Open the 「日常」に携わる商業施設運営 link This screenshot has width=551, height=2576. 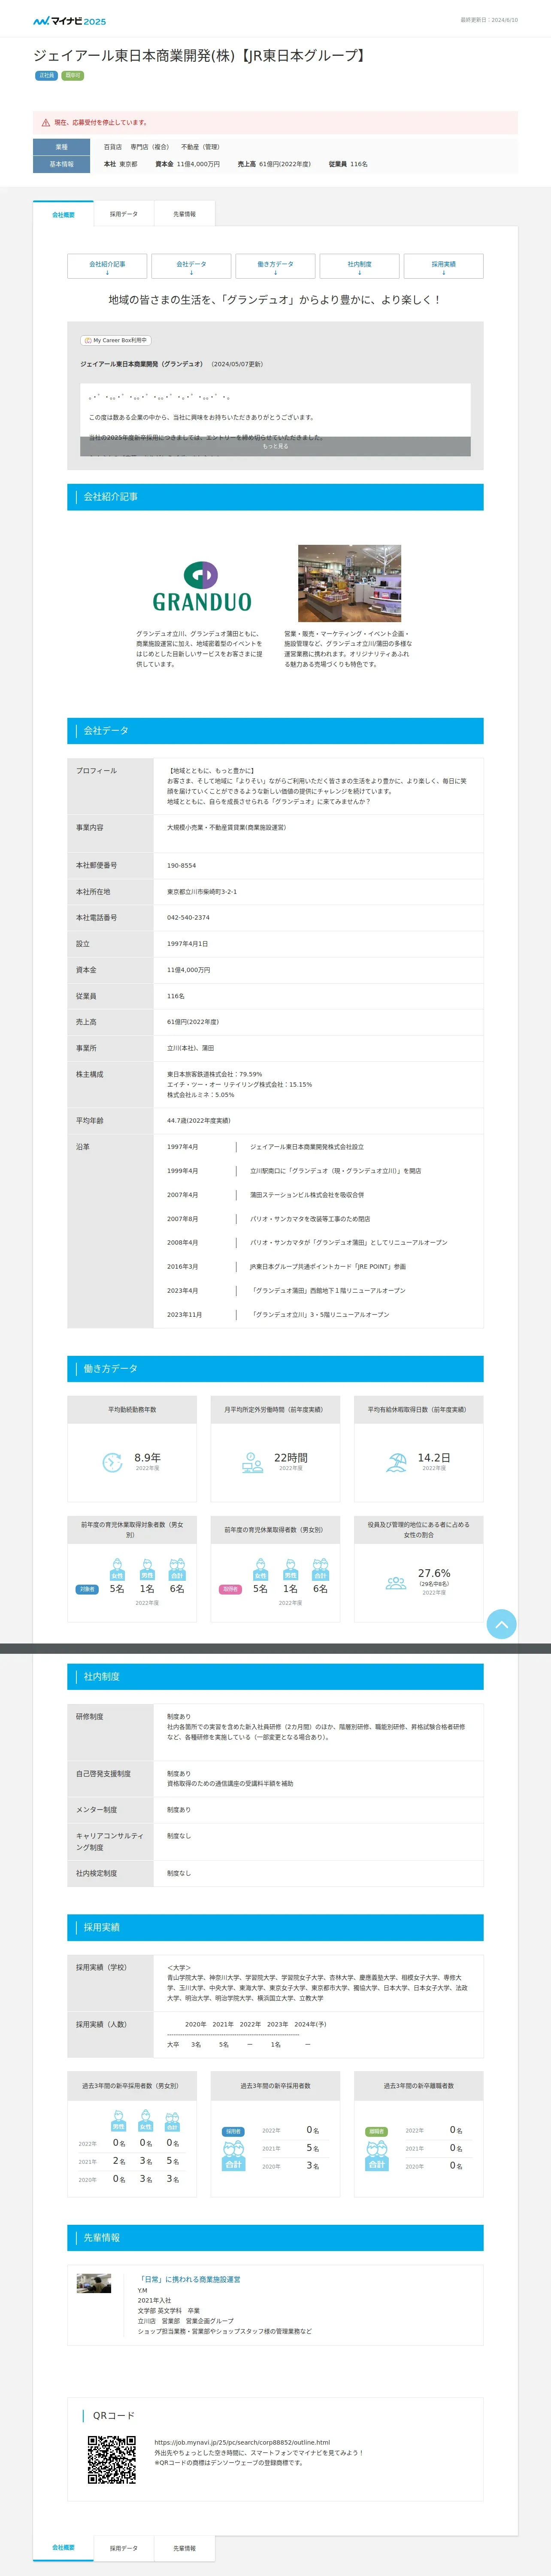[x=189, y=2279]
